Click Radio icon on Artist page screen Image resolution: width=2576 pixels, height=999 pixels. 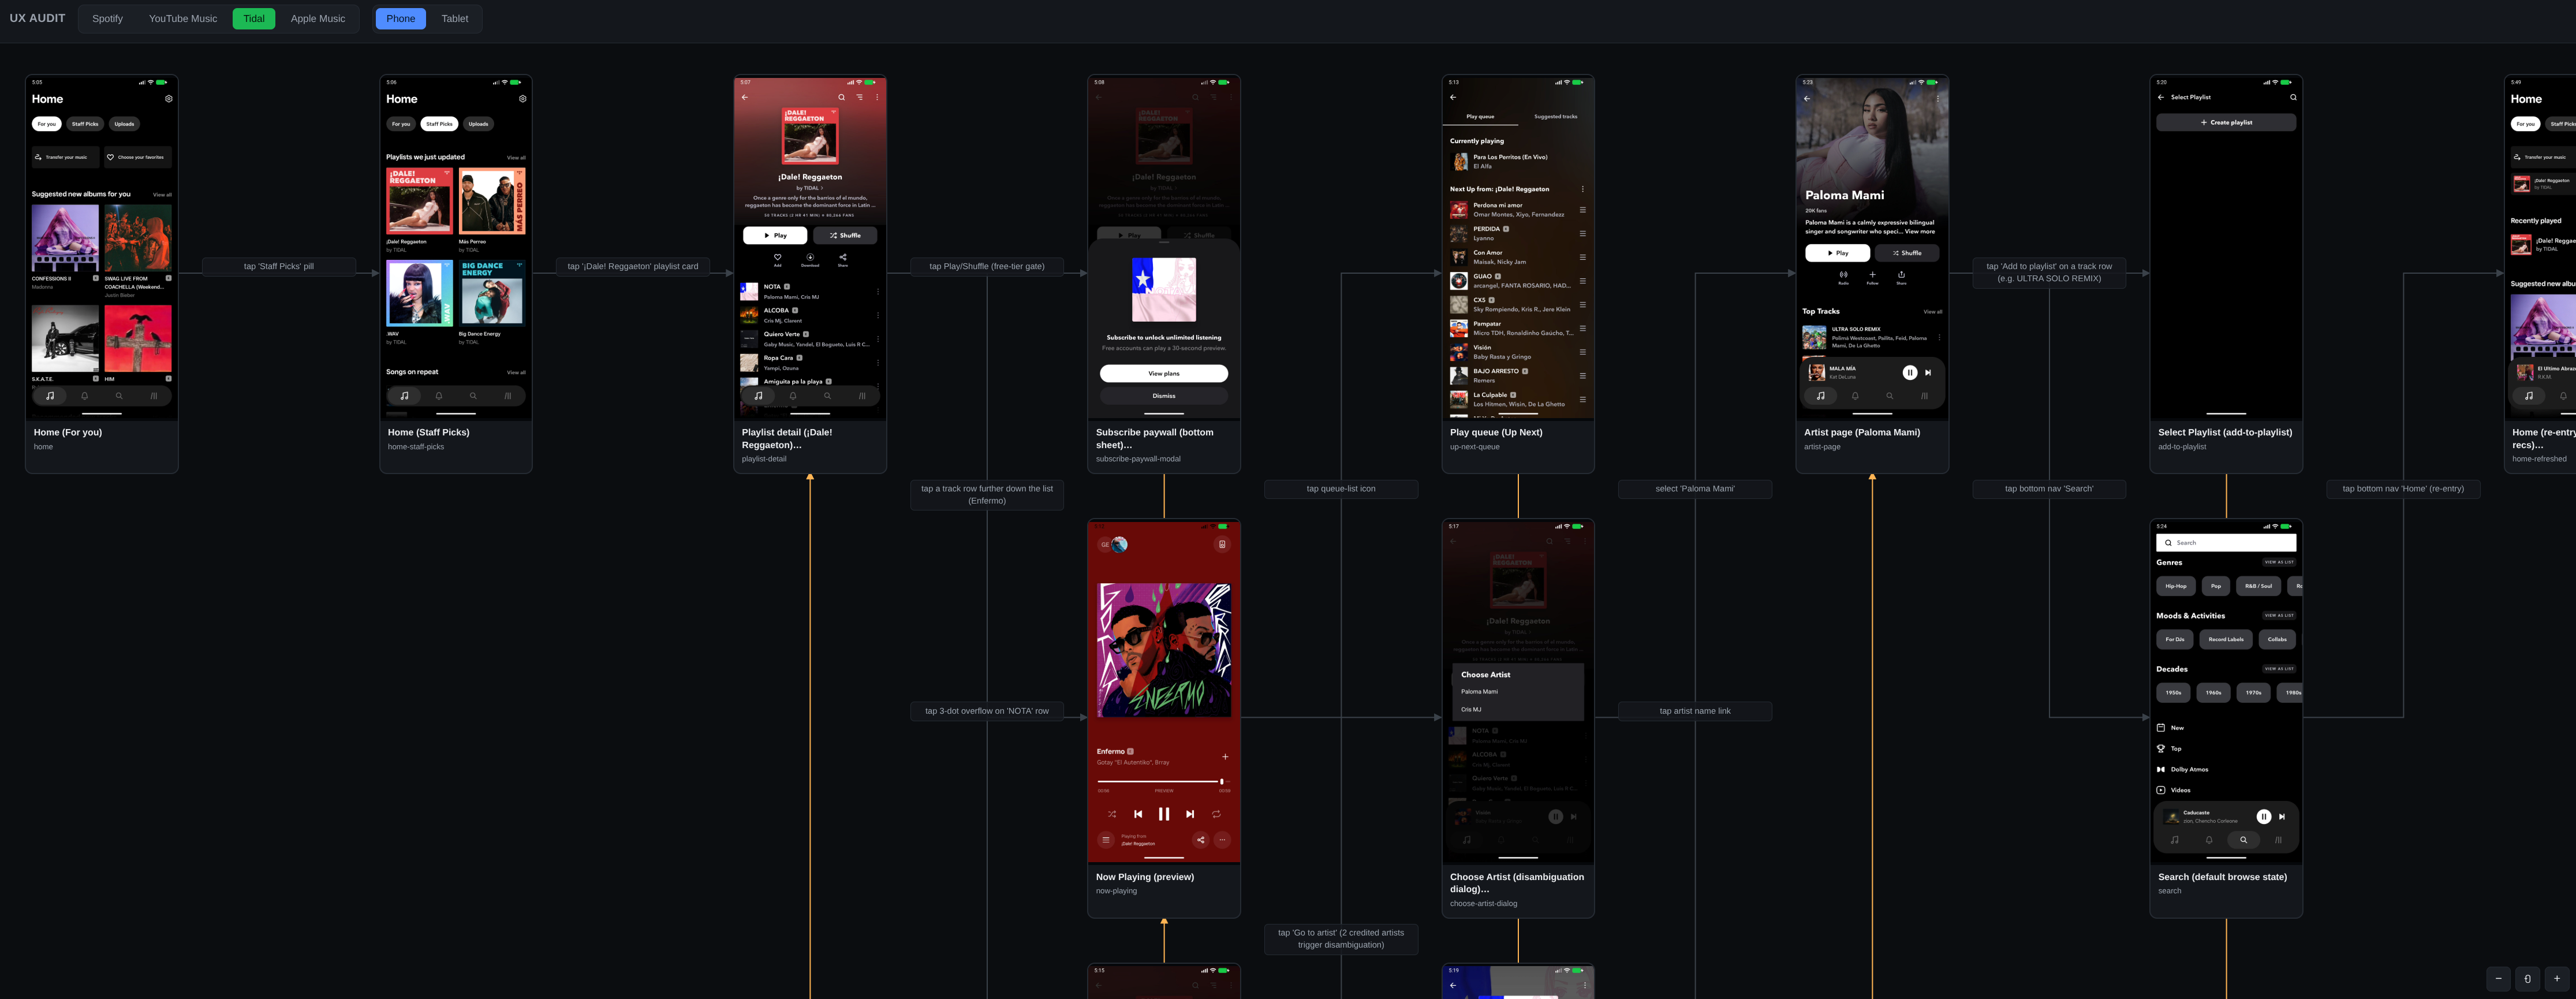pos(1843,276)
